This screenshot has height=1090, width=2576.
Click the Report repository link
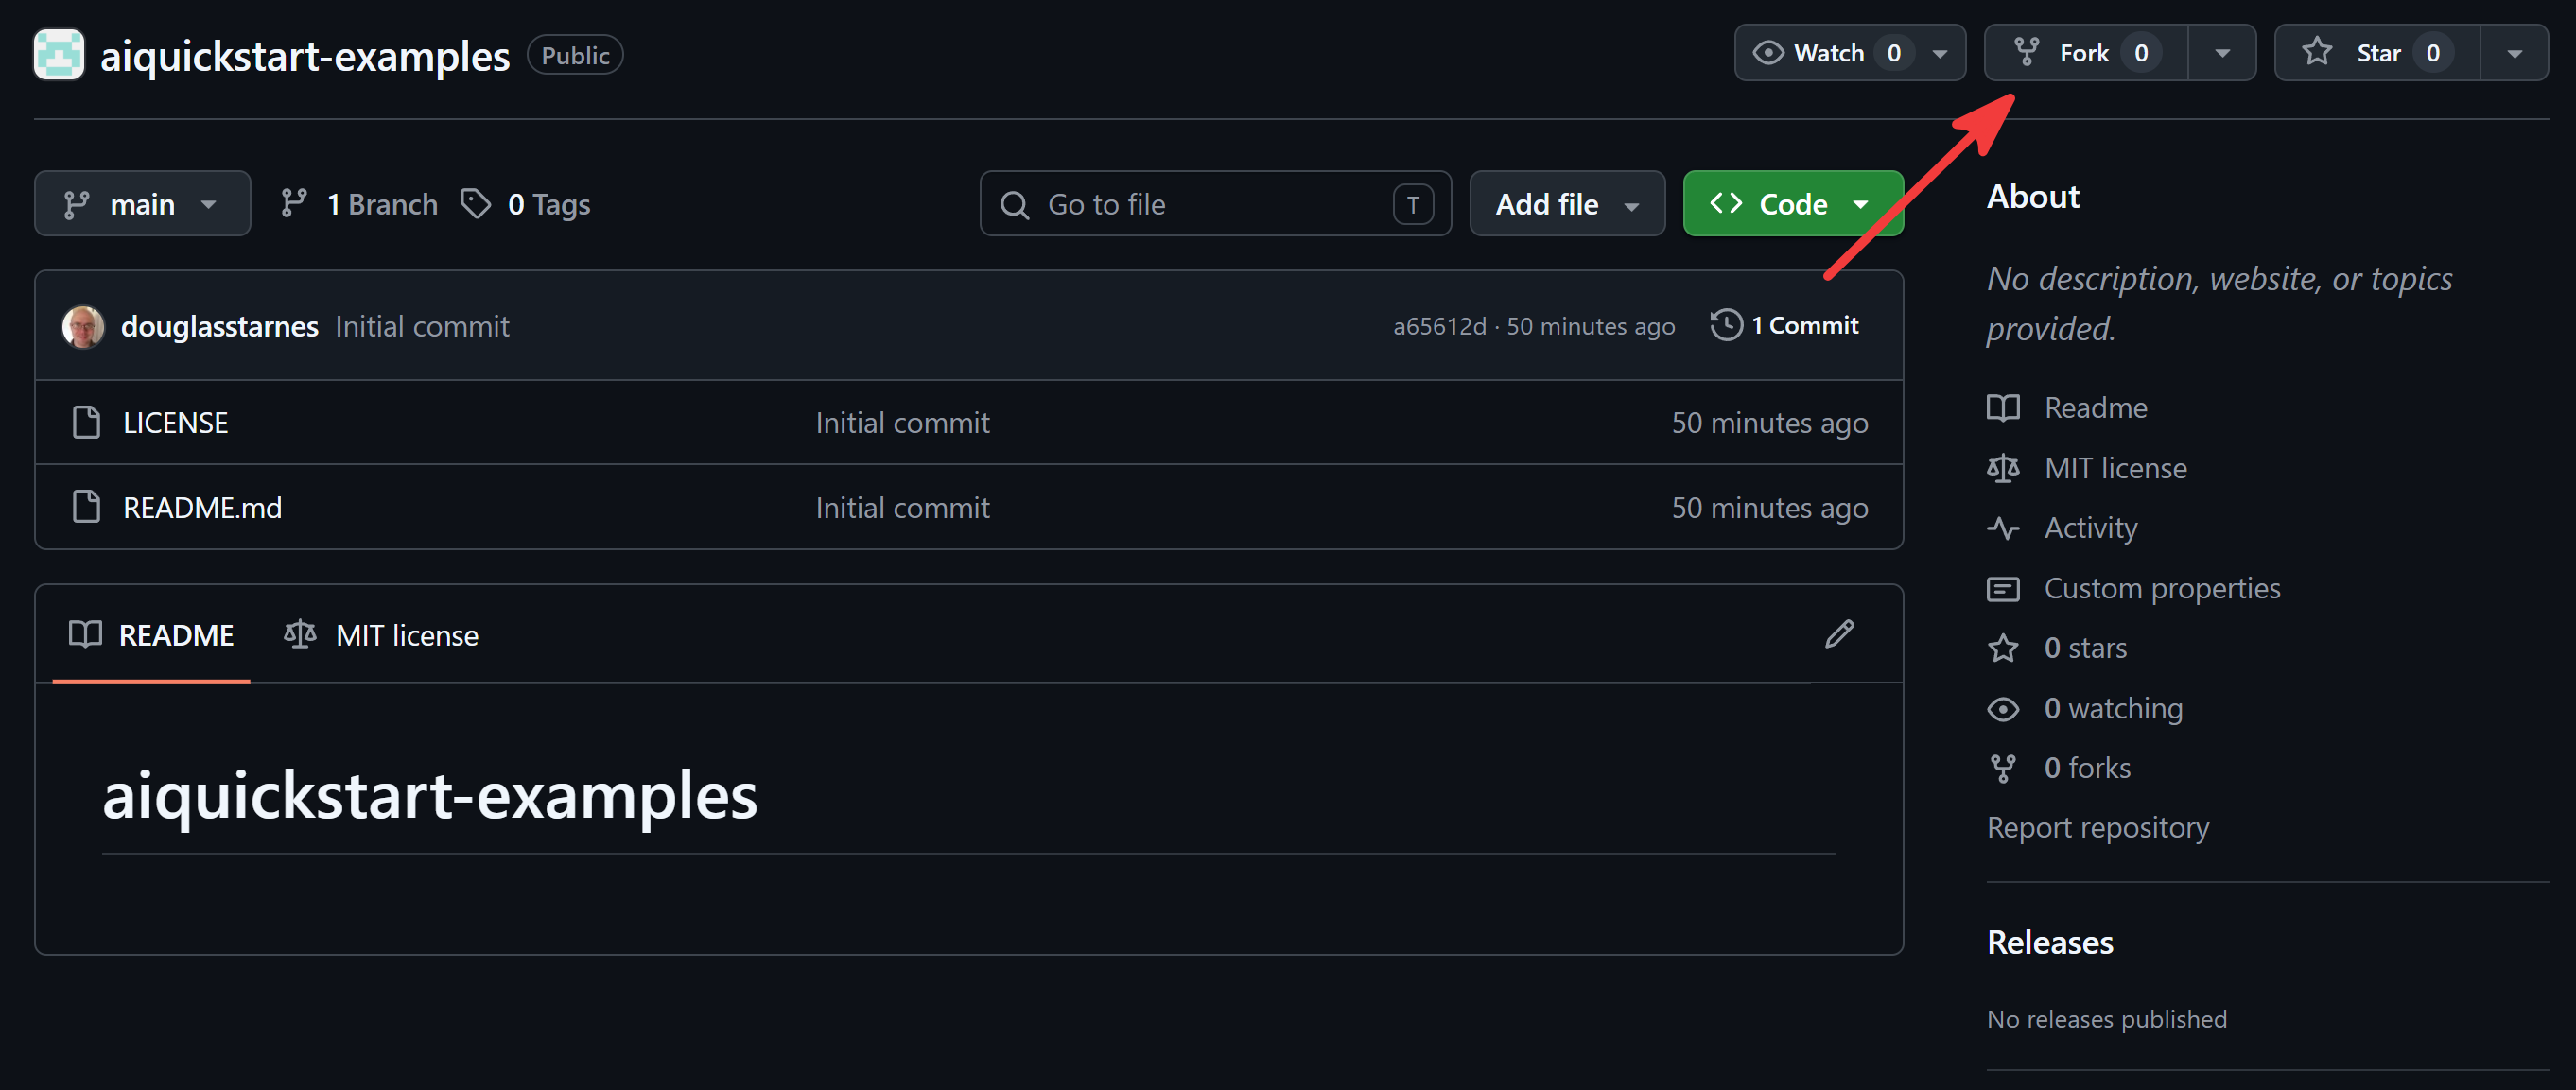coord(2098,828)
